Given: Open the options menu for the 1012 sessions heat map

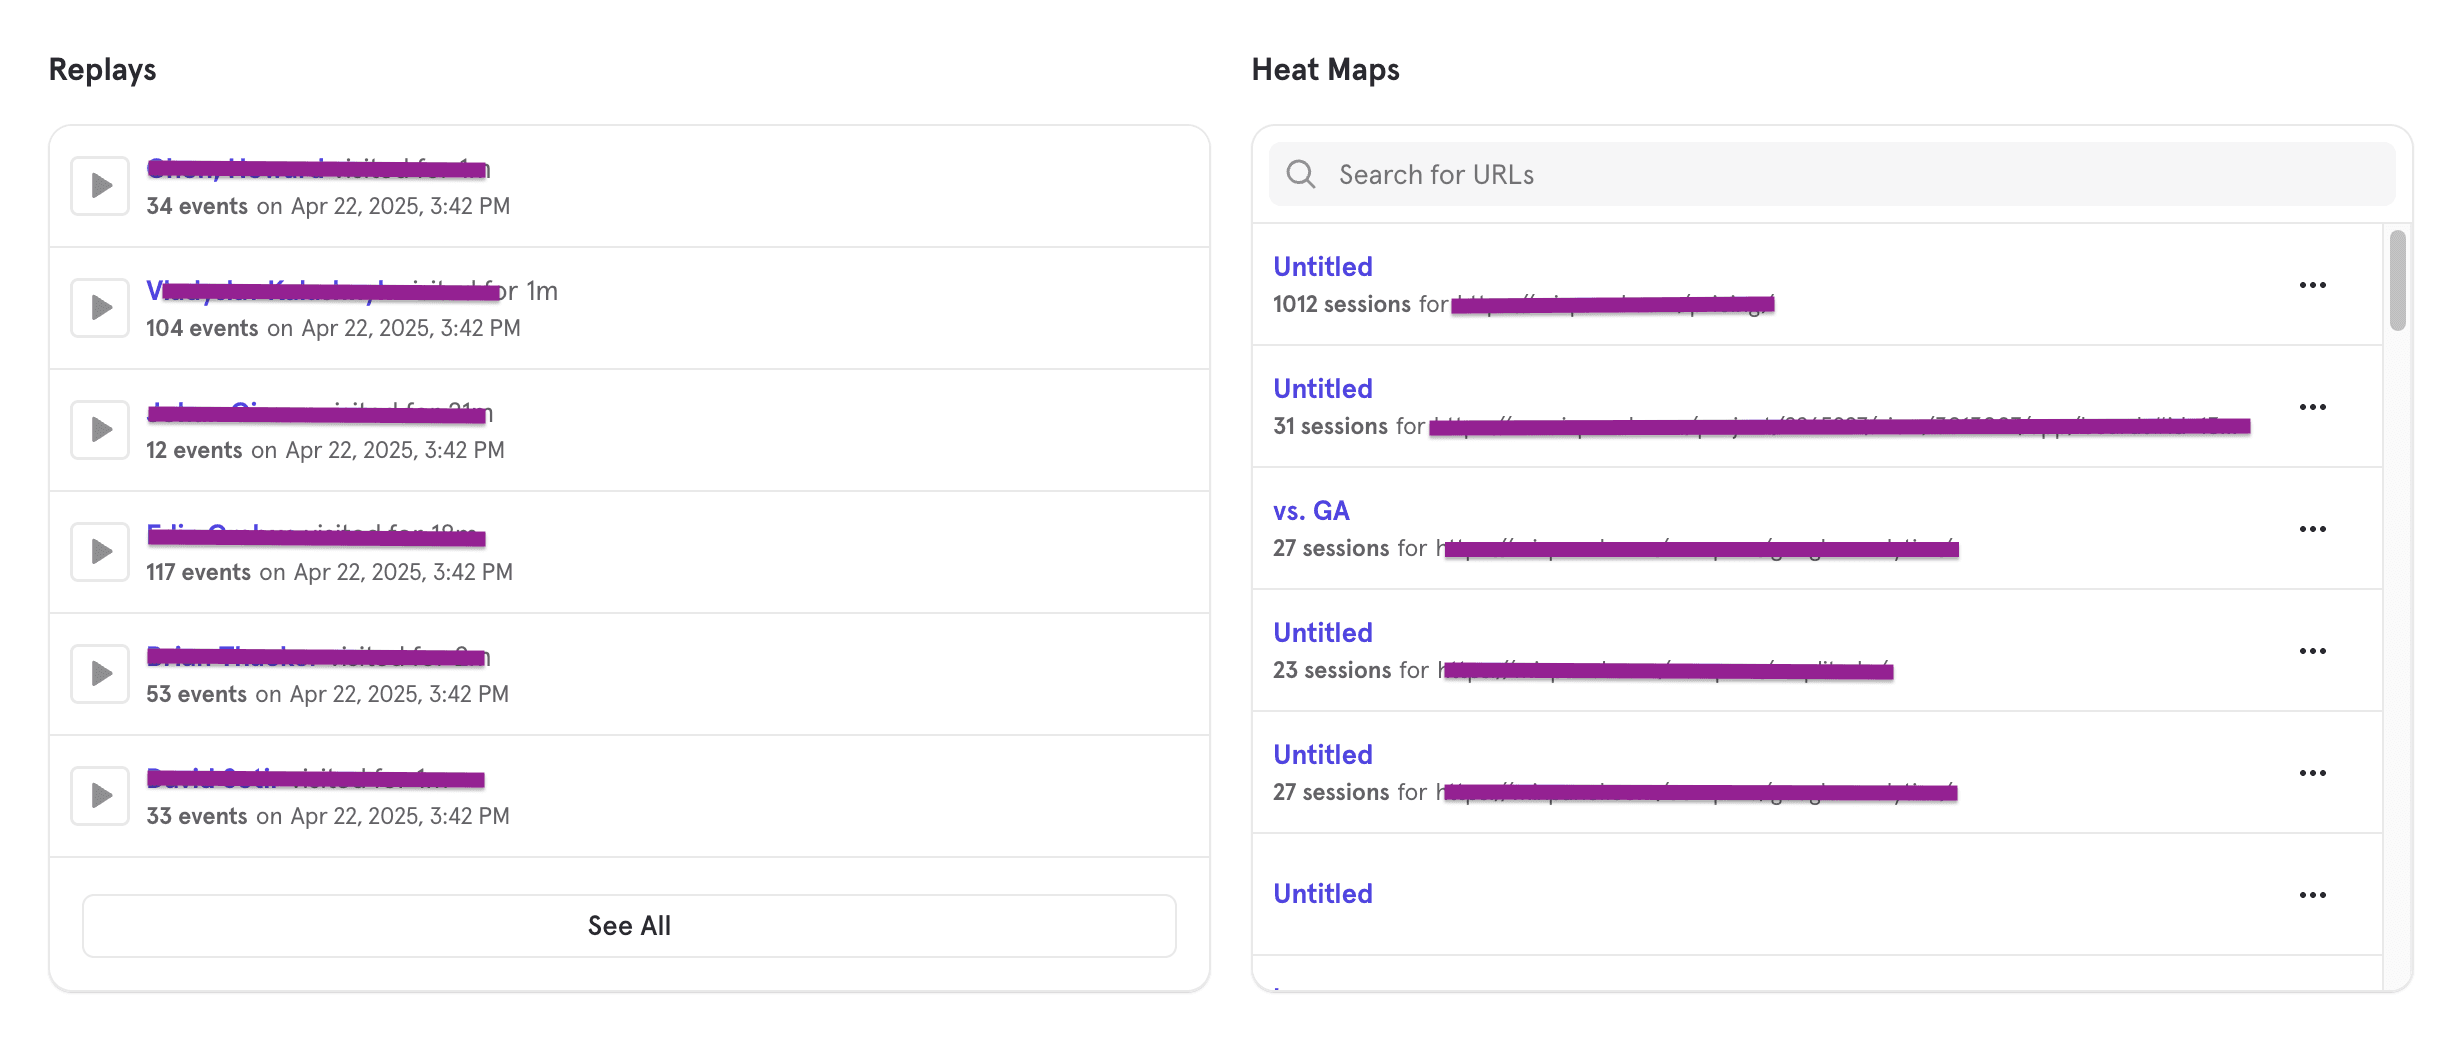Looking at the screenshot, I should 2315,285.
